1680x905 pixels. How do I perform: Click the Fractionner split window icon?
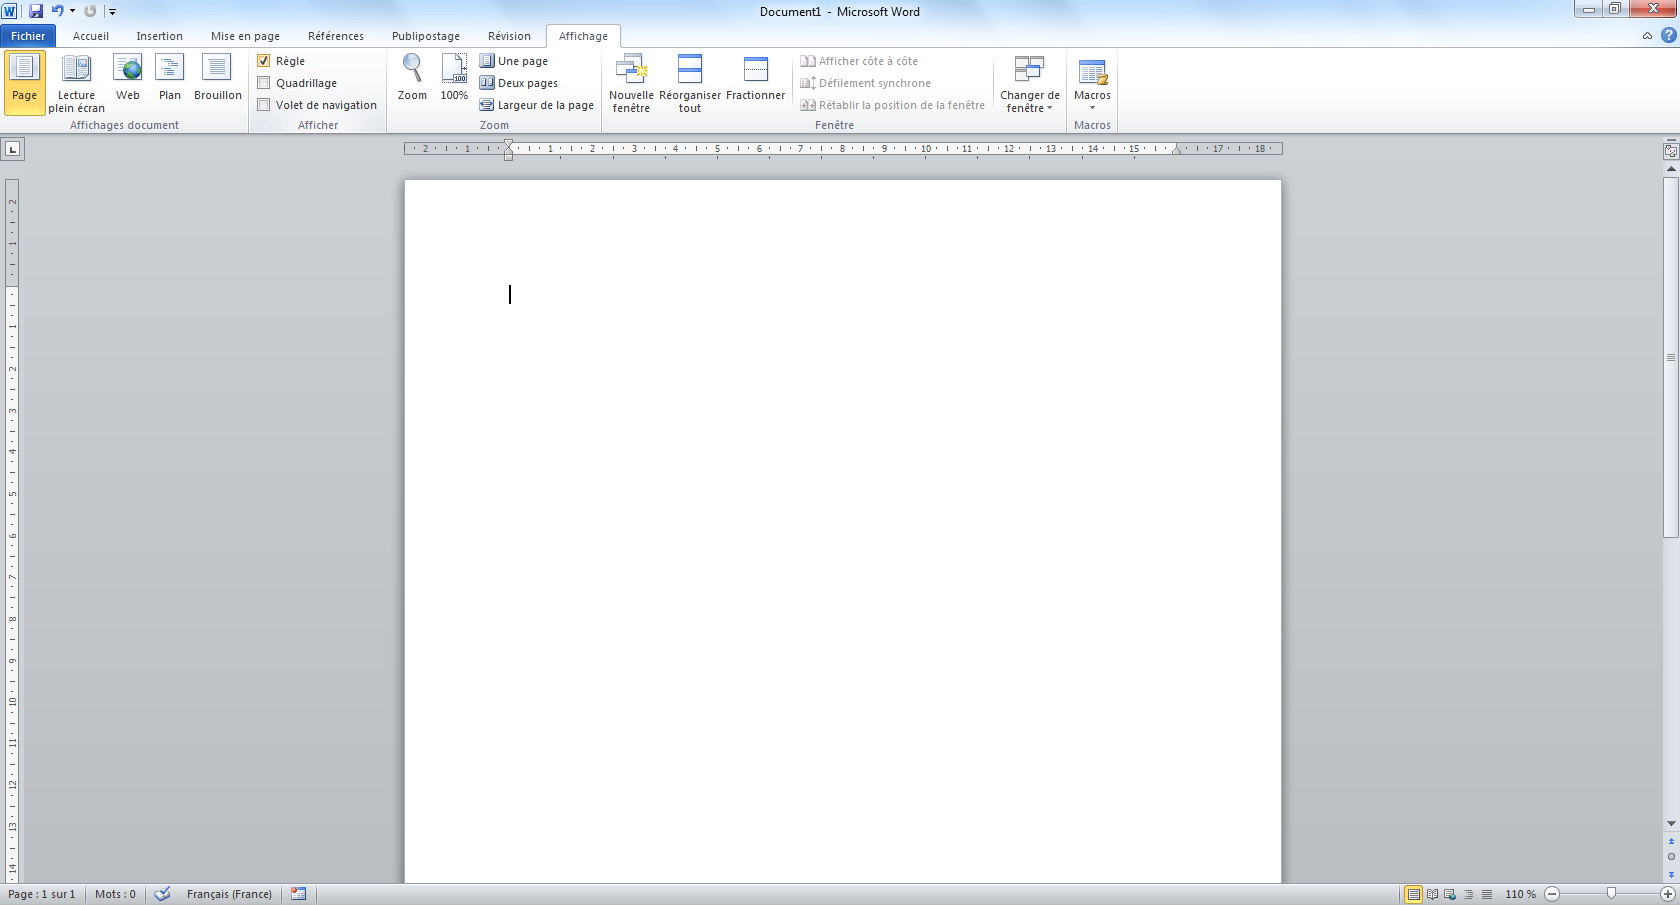[x=755, y=78]
